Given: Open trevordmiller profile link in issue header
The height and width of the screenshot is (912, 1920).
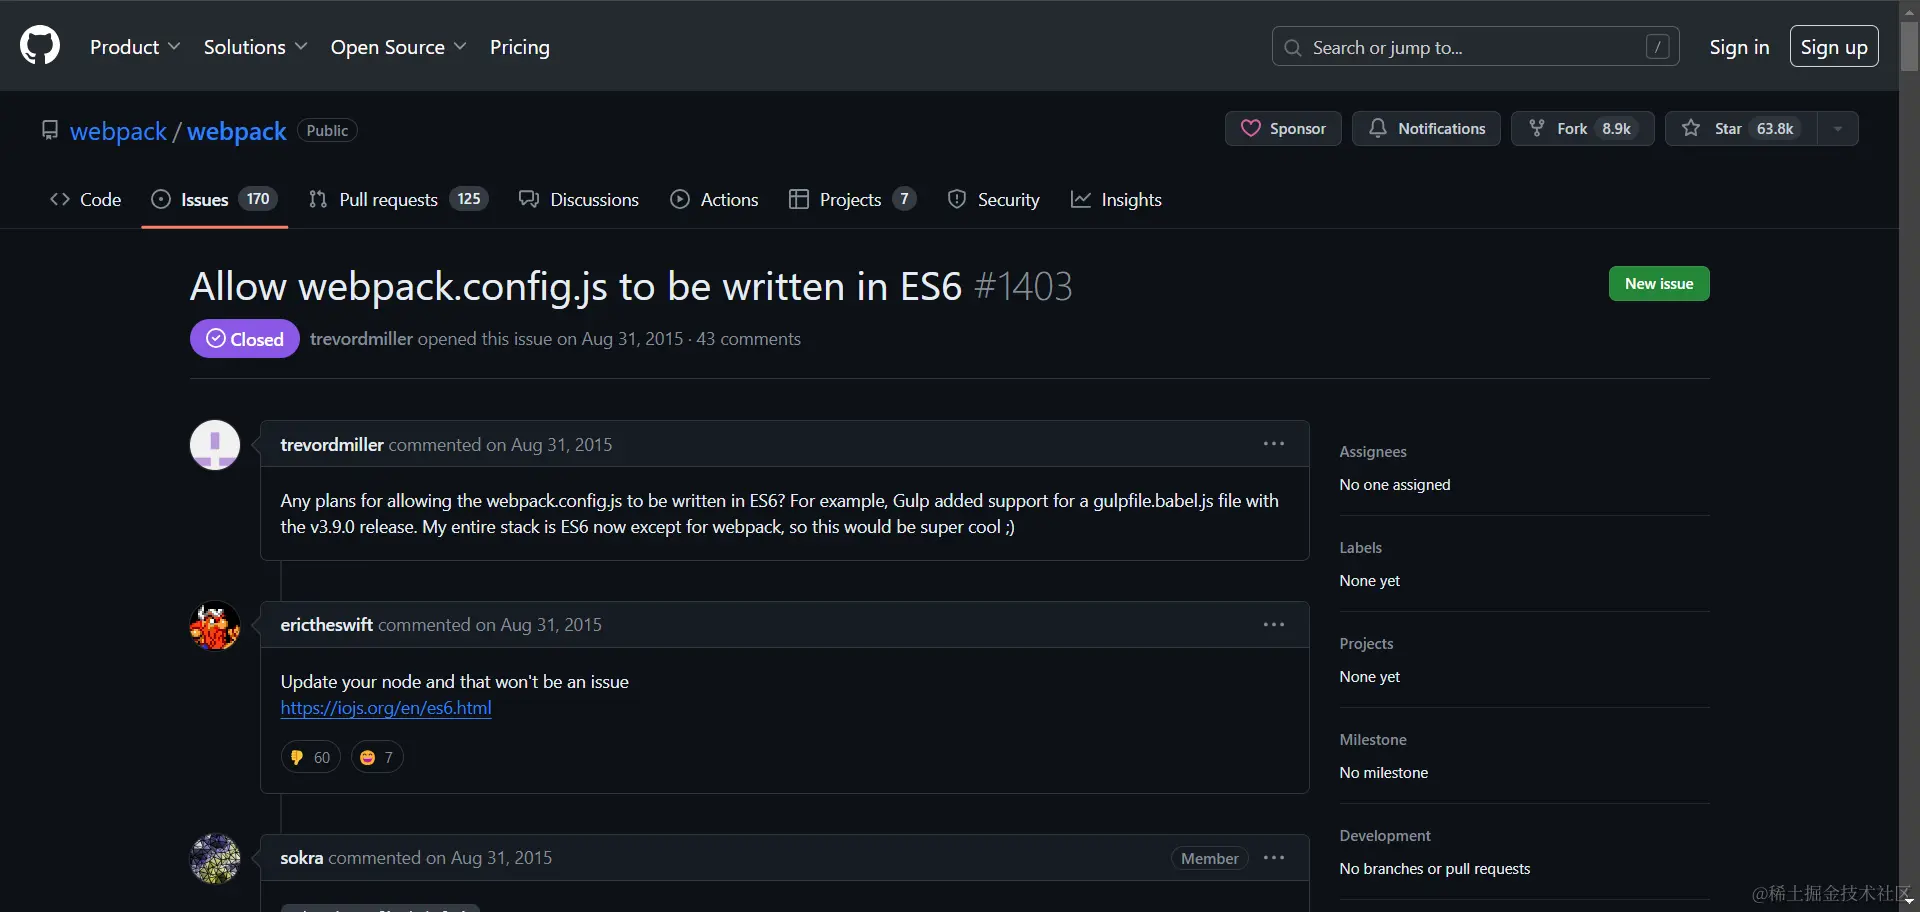Looking at the screenshot, I should [x=361, y=339].
